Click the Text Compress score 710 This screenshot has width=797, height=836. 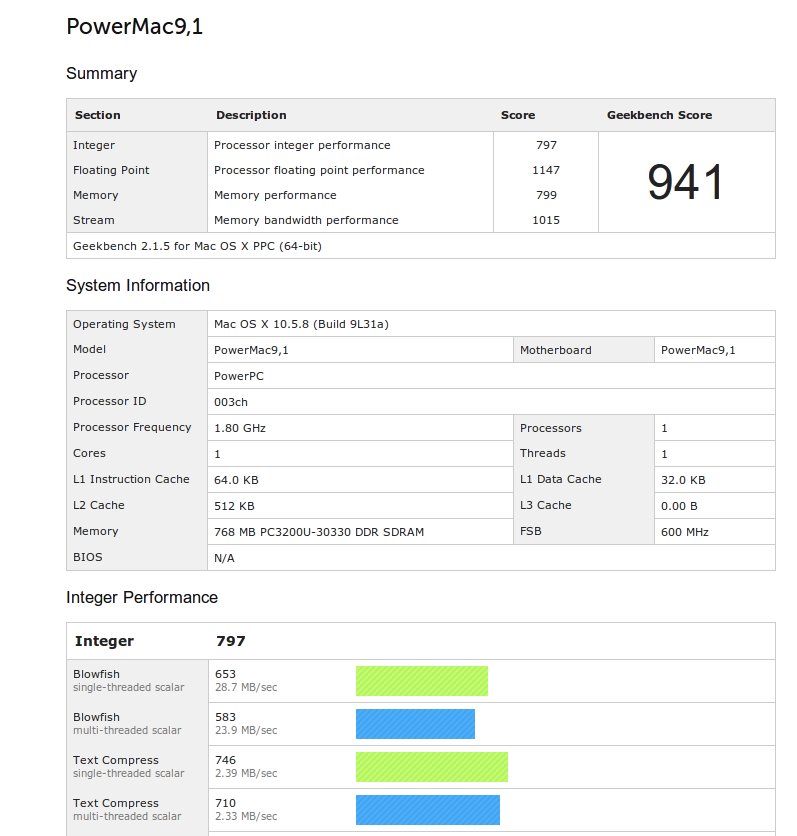point(225,803)
